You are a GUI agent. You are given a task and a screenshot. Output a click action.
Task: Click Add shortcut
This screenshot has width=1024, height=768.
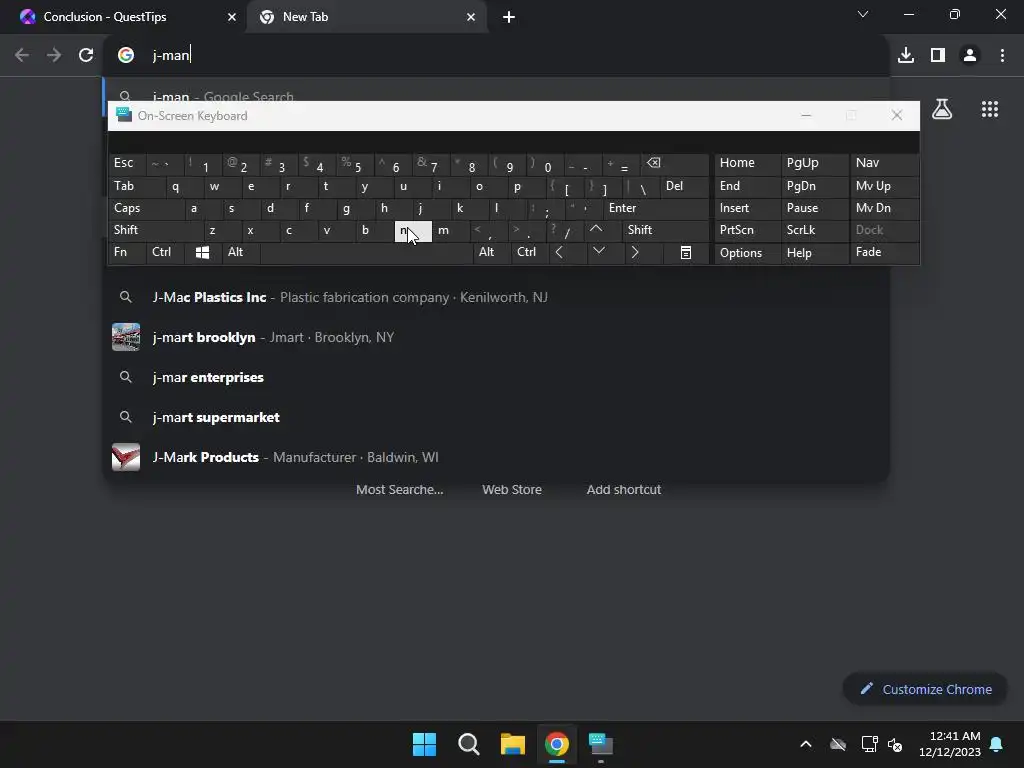click(x=624, y=489)
